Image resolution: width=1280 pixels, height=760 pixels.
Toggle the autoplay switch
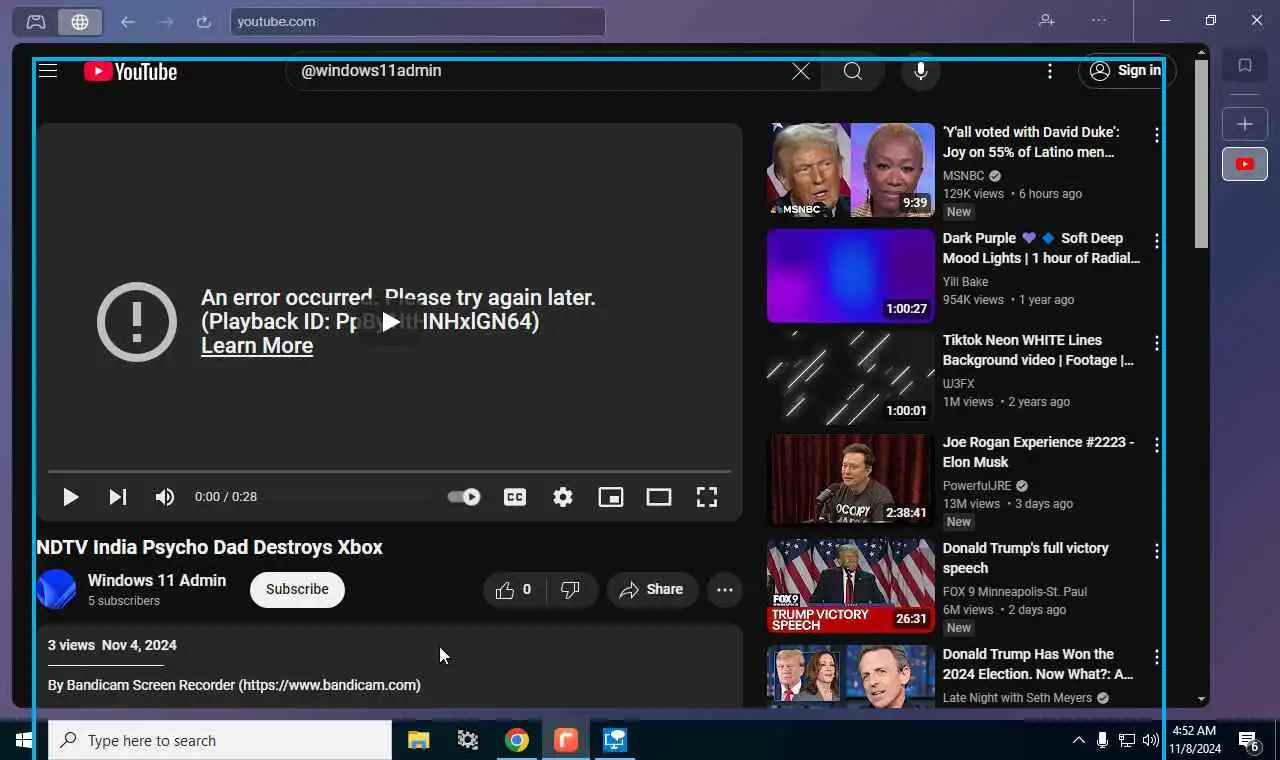pos(463,497)
